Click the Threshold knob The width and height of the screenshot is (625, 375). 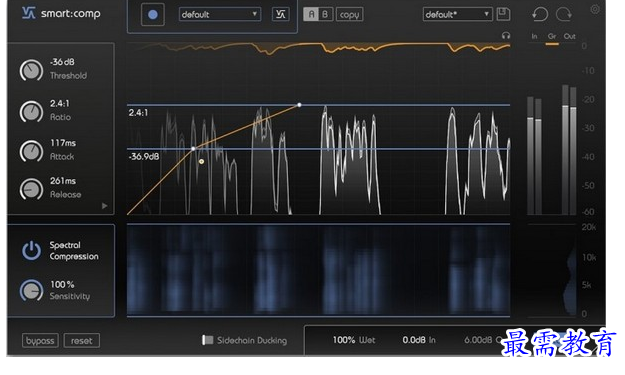(31, 70)
